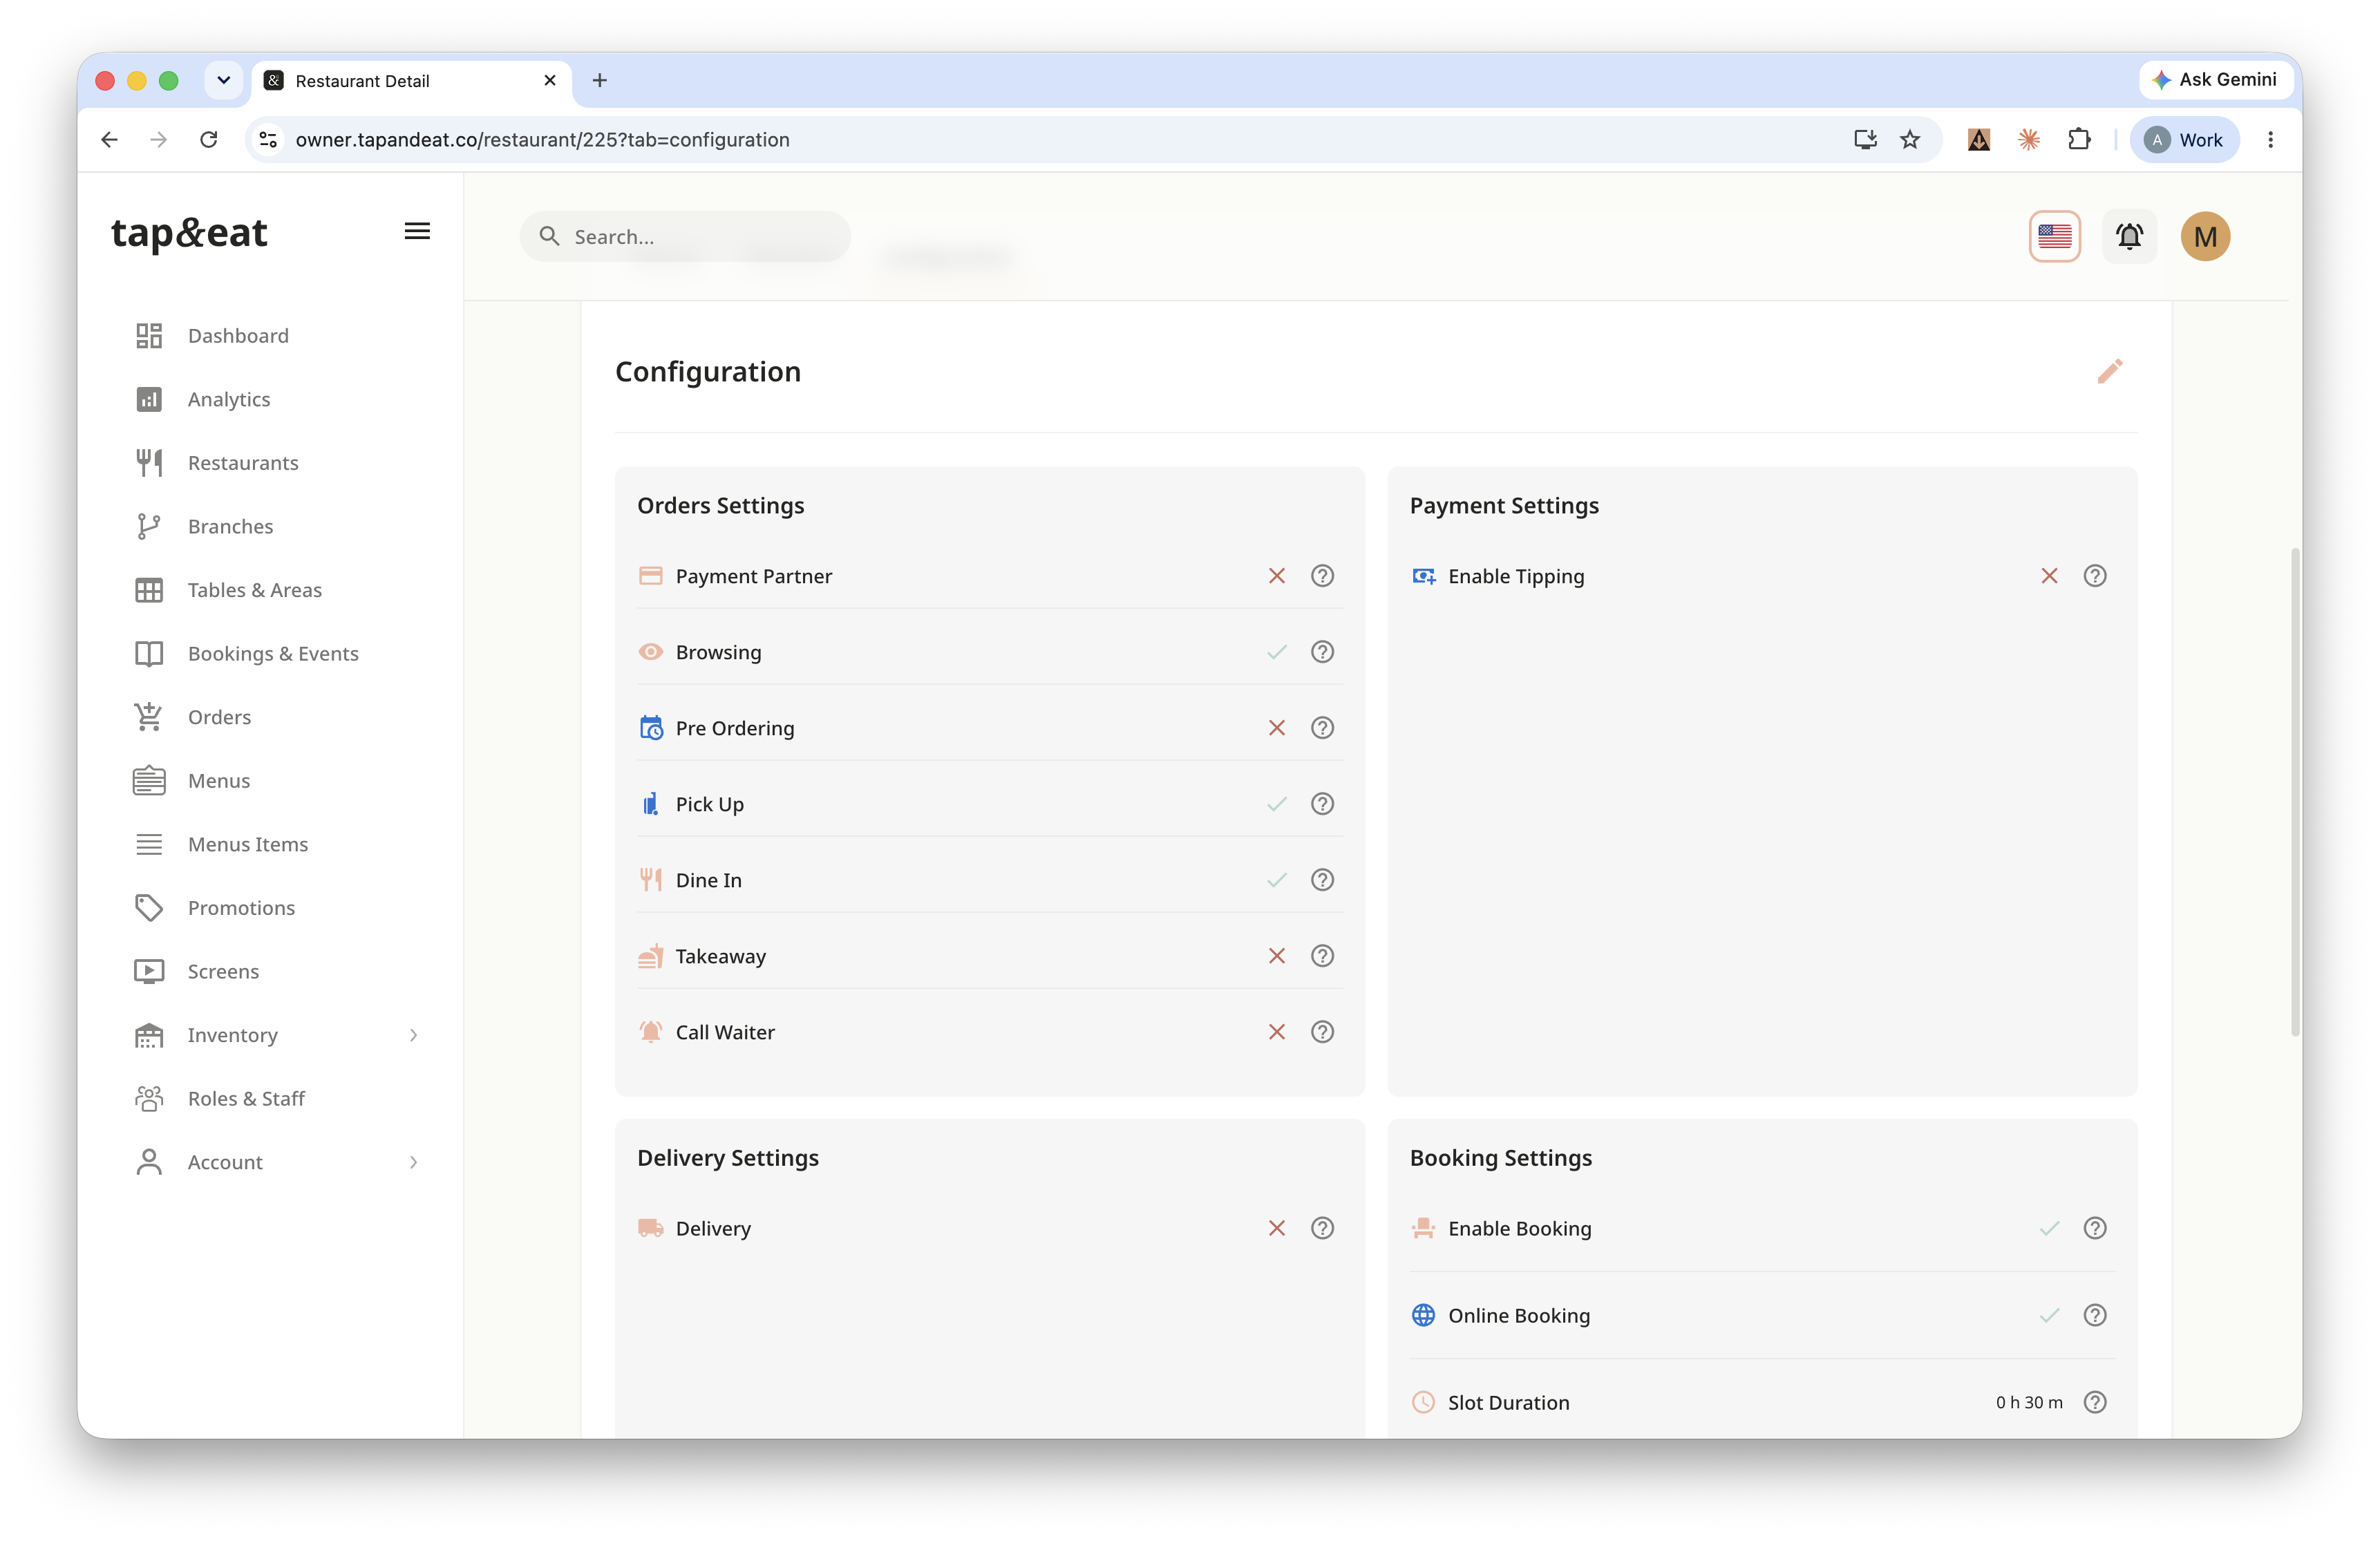This screenshot has height=1541, width=2380.
Task: Click the tap&eat logo
Action: tap(189, 233)
